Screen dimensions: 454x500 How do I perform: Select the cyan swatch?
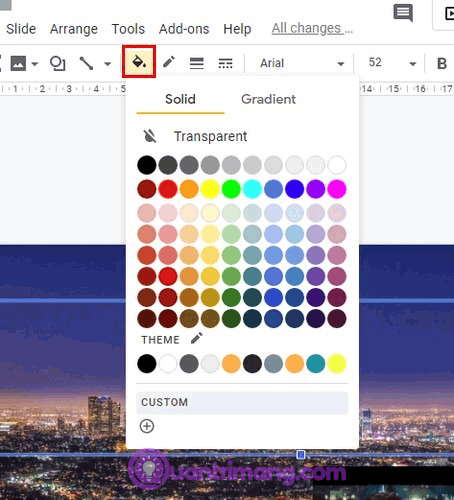click(252, 189)
